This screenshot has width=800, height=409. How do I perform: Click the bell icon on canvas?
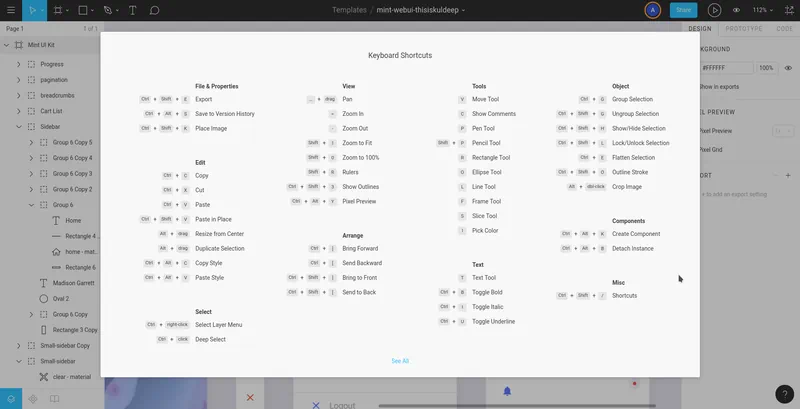tap(507, 391)
